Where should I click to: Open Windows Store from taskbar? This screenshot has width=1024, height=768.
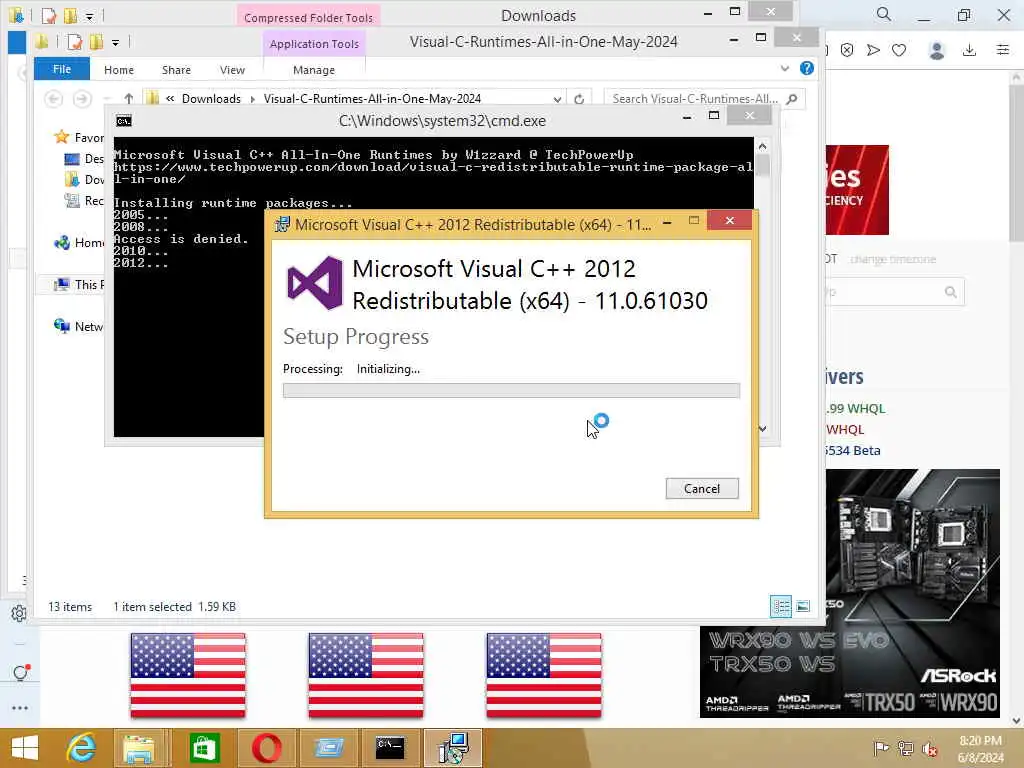pos(204,748)
